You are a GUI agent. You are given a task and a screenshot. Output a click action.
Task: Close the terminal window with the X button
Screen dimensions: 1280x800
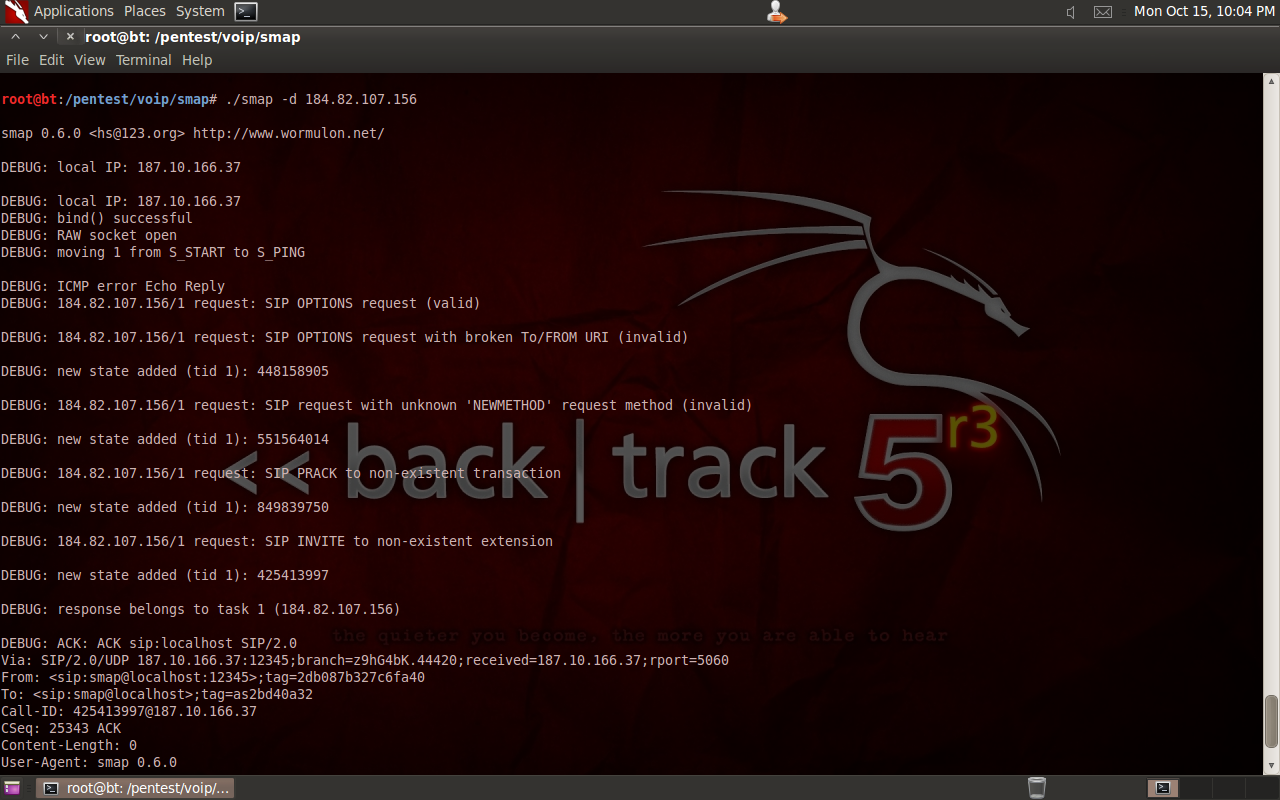tap(70, 36)
